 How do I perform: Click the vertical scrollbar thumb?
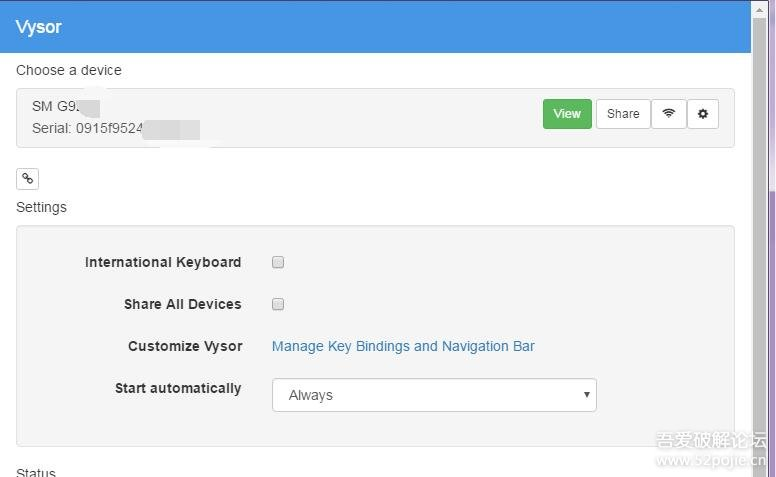[759, 247]
